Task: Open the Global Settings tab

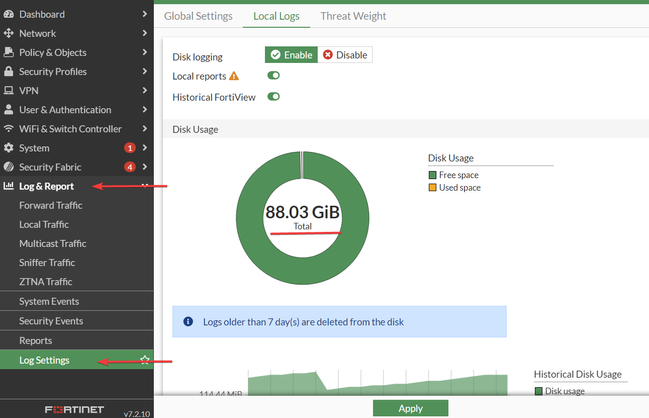Action: click(x=198, y=16)
